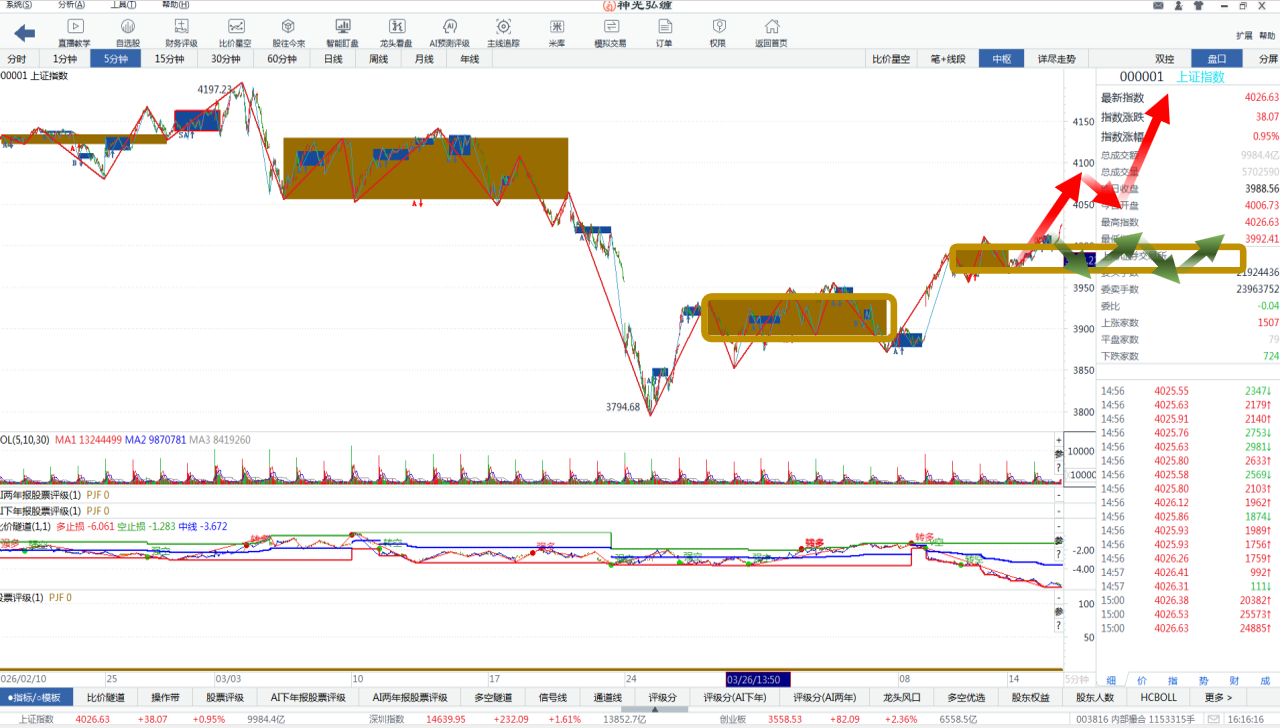Select the 日线 daily chart tab
The image size is (1280, 728).
click(333, 59)
